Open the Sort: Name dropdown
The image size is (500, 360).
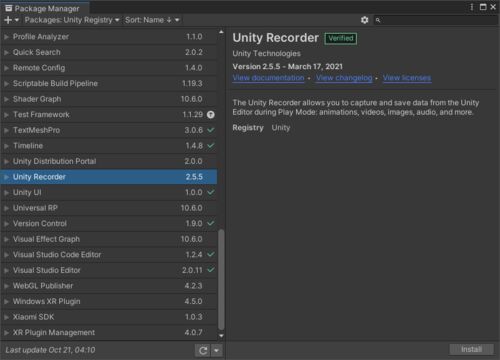click(152, 20)
